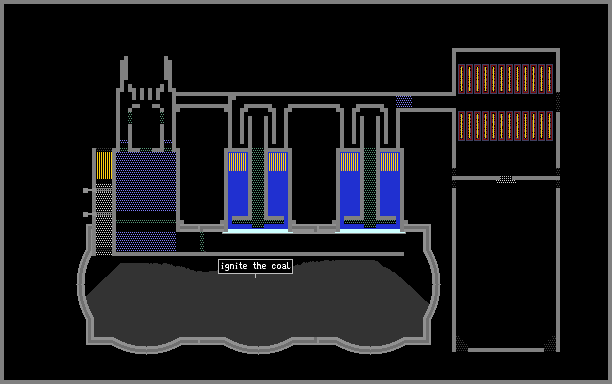Screen dimensions: 612x384
Task: Click the lower purple dotted block above the boiler
Action: coord(146,241)
